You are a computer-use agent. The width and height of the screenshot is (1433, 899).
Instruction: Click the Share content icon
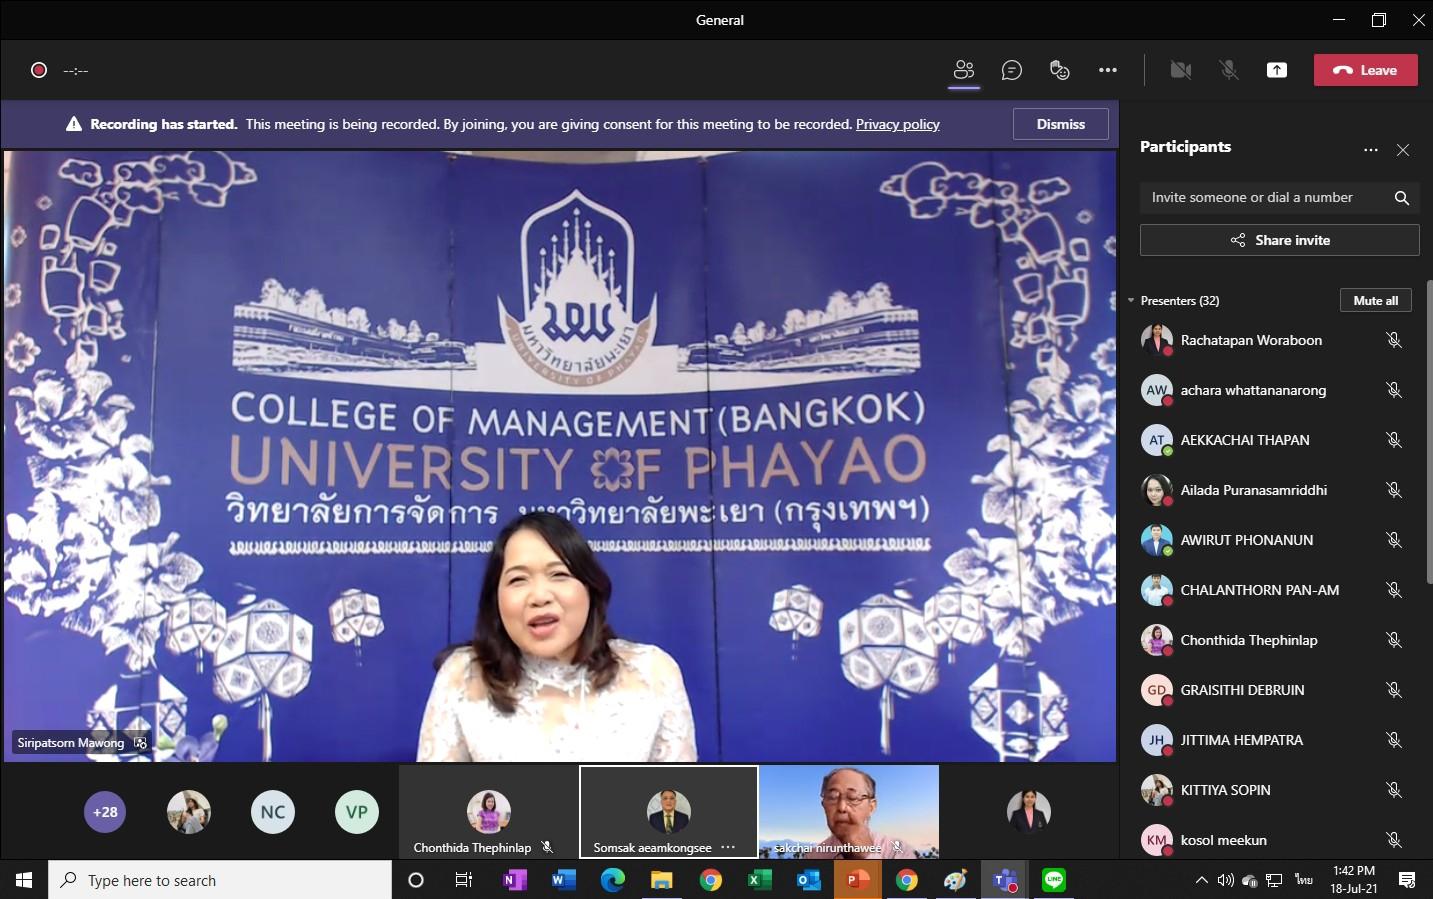[x=1277, y=70]
